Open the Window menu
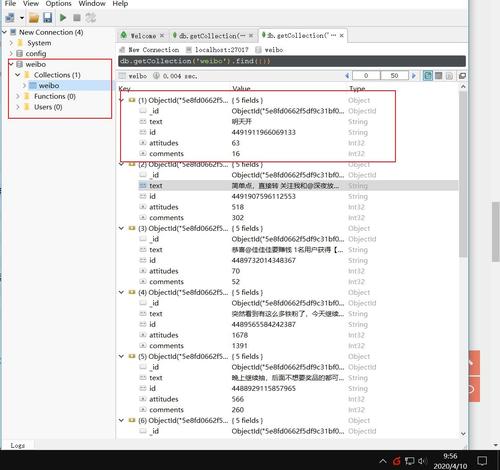 coord(92,4)
